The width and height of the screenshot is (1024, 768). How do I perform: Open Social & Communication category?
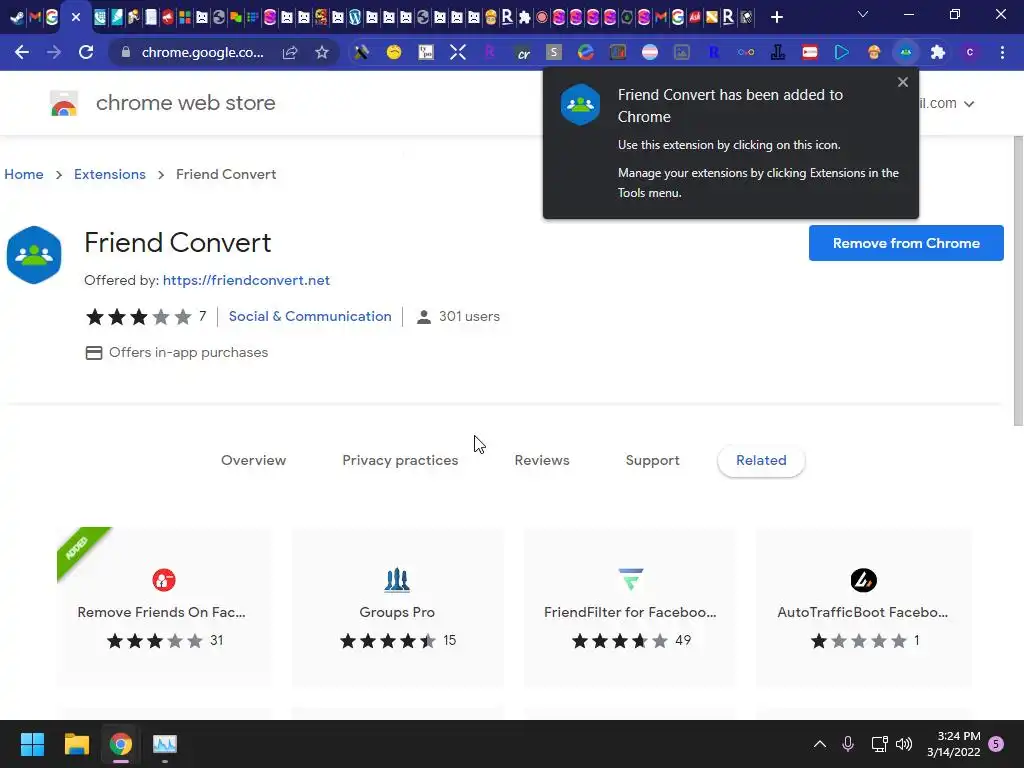310,316
